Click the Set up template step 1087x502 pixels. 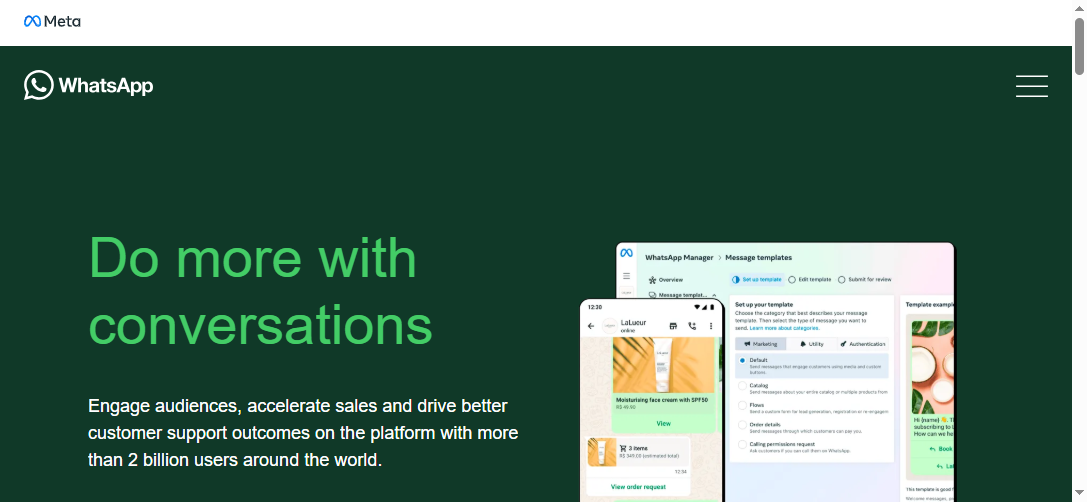pyautogui.click(x=757, y=279)
